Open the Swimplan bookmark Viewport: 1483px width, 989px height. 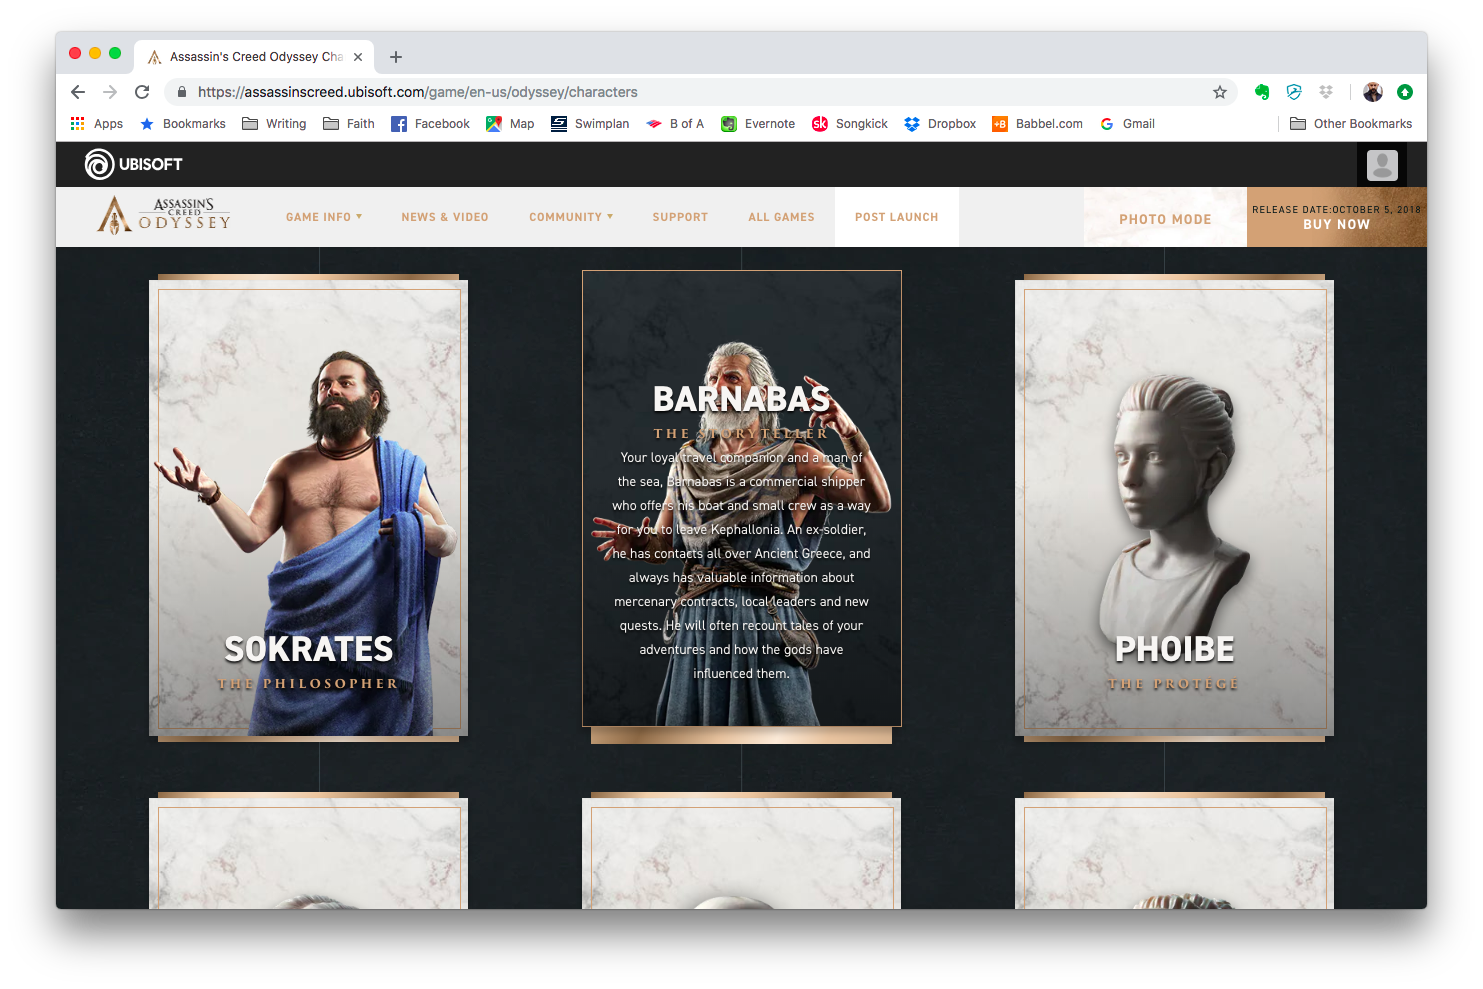click(590, 124)
